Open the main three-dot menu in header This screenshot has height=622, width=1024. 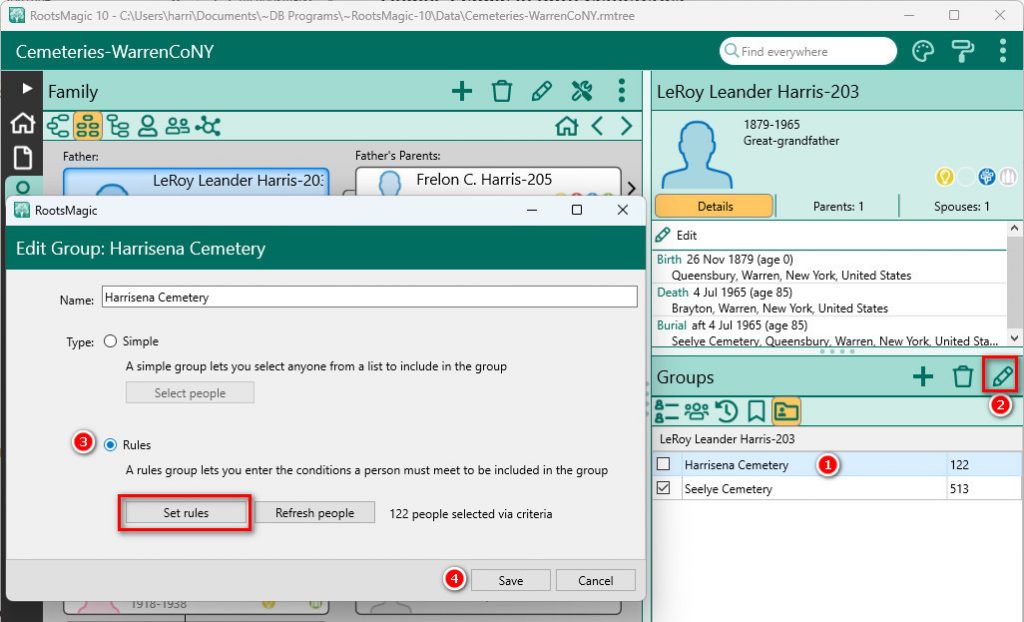pos(1002,51)
